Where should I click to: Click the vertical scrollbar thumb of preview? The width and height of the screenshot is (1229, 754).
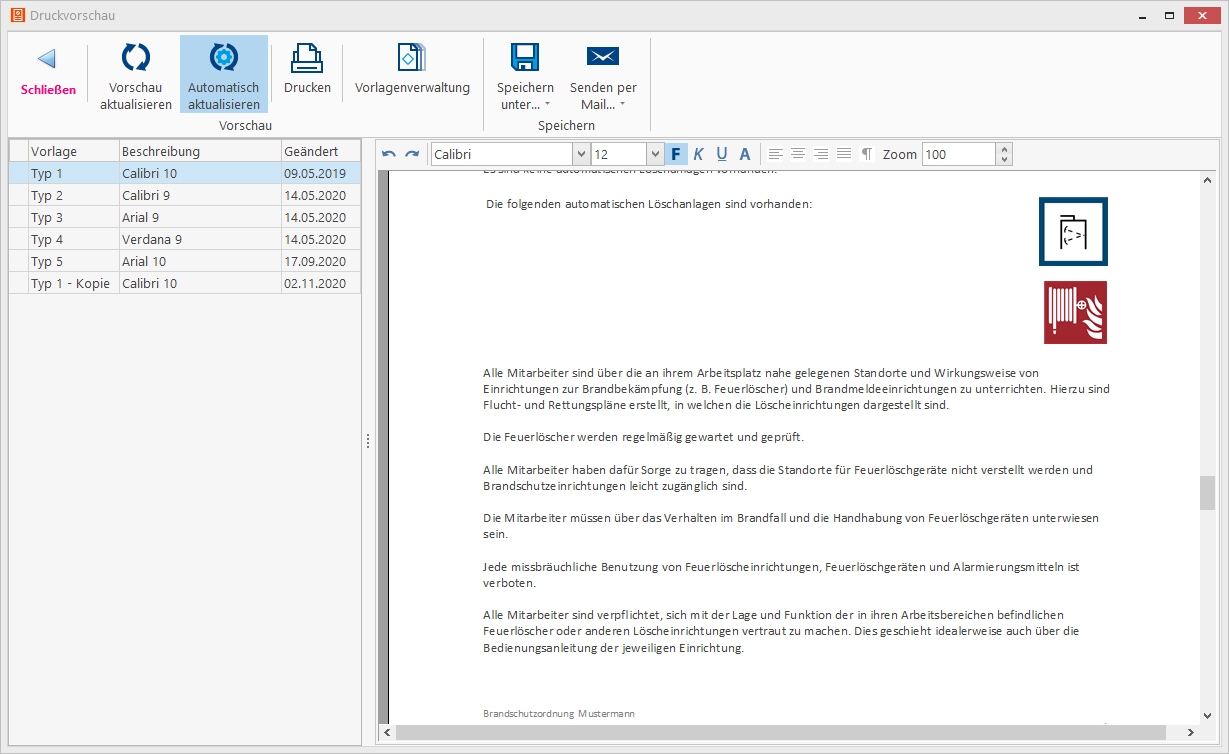point(1208,493)
